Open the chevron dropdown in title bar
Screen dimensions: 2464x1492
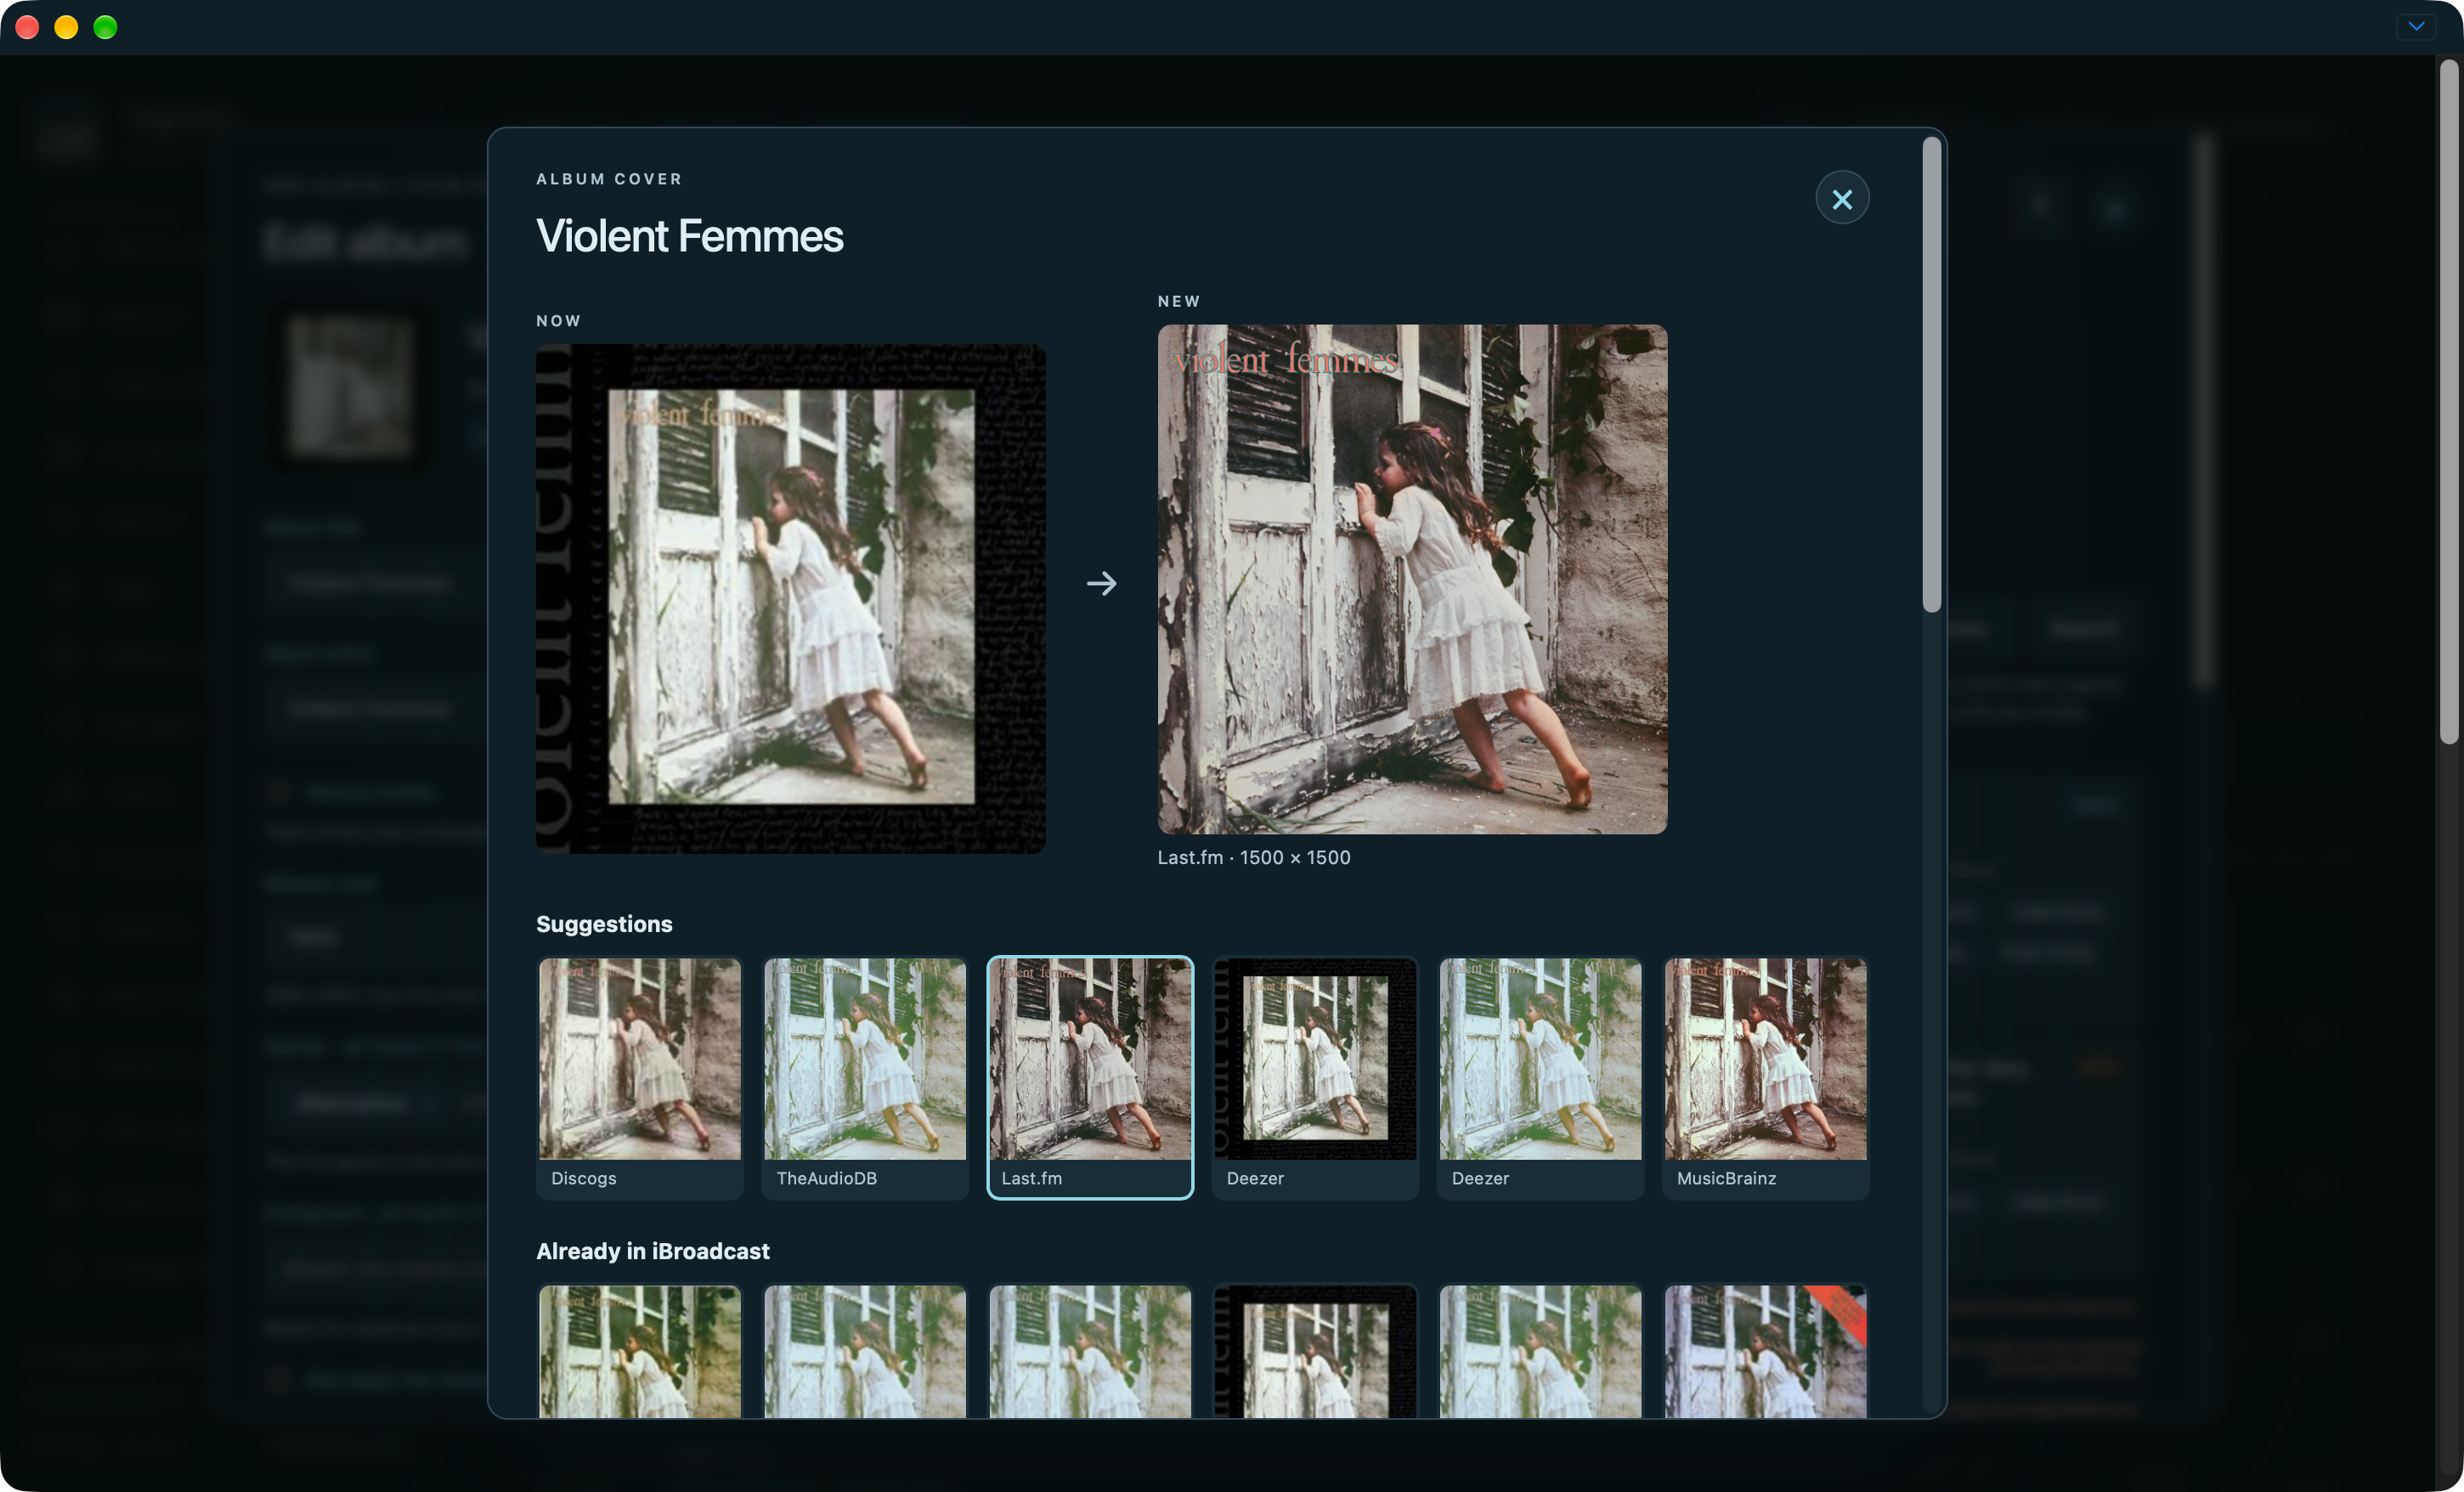(2416, 26)
